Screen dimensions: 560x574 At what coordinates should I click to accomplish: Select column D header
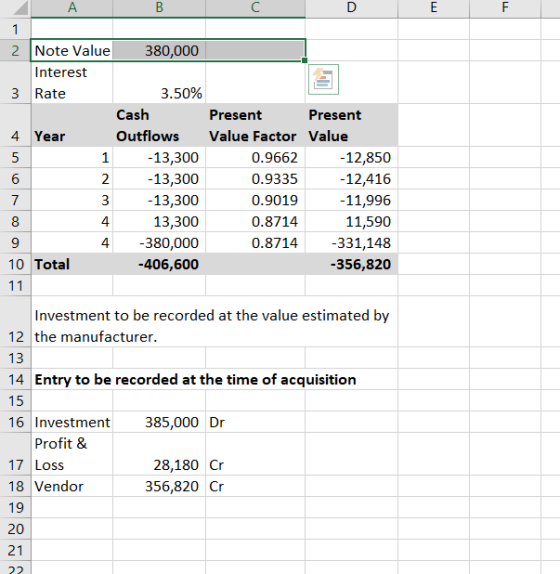click(351, 8)
